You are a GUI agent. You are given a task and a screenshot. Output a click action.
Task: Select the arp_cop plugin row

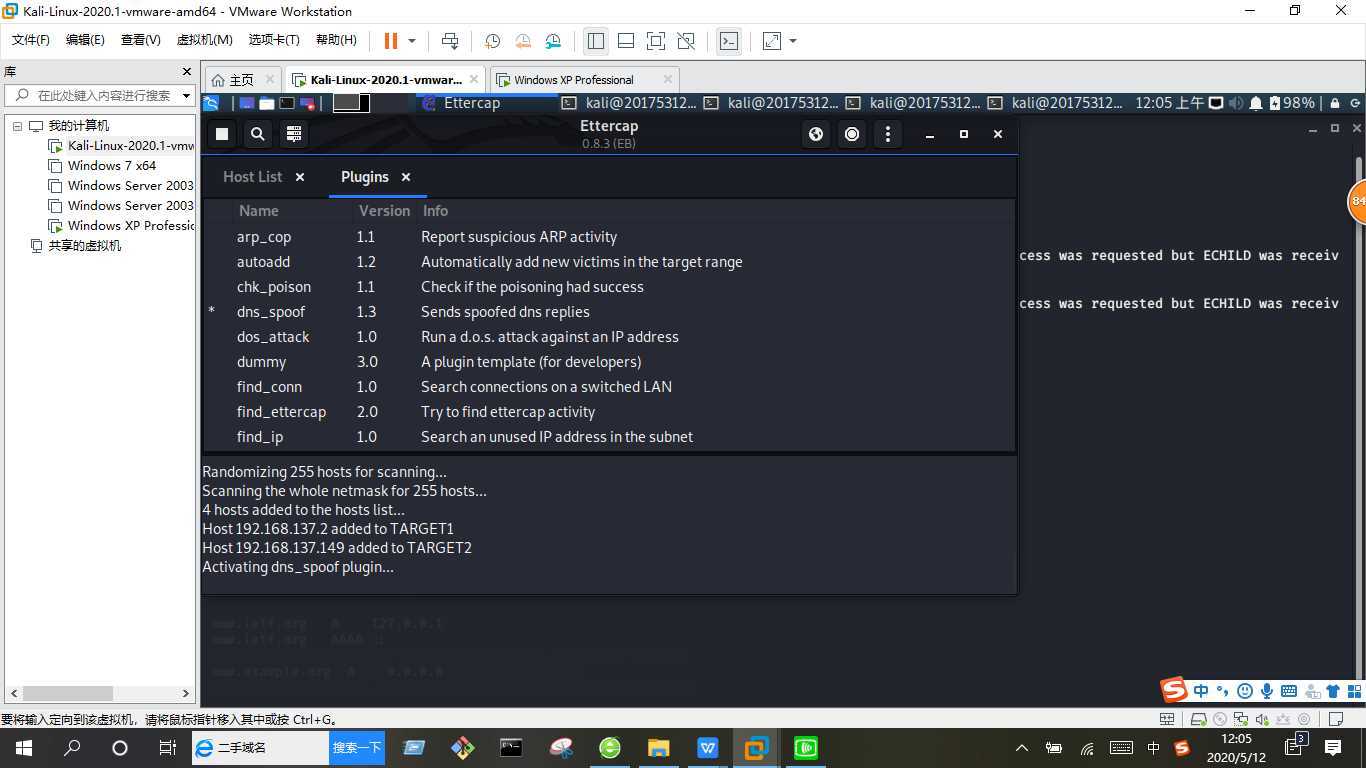pos(609,237)
